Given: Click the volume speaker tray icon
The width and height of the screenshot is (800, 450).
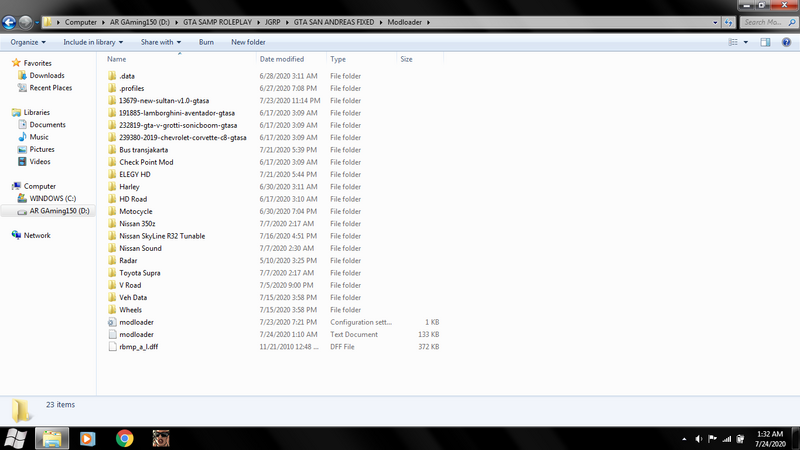Looking at the screenshot, I should pyautogui.click(x=698, y=439).
